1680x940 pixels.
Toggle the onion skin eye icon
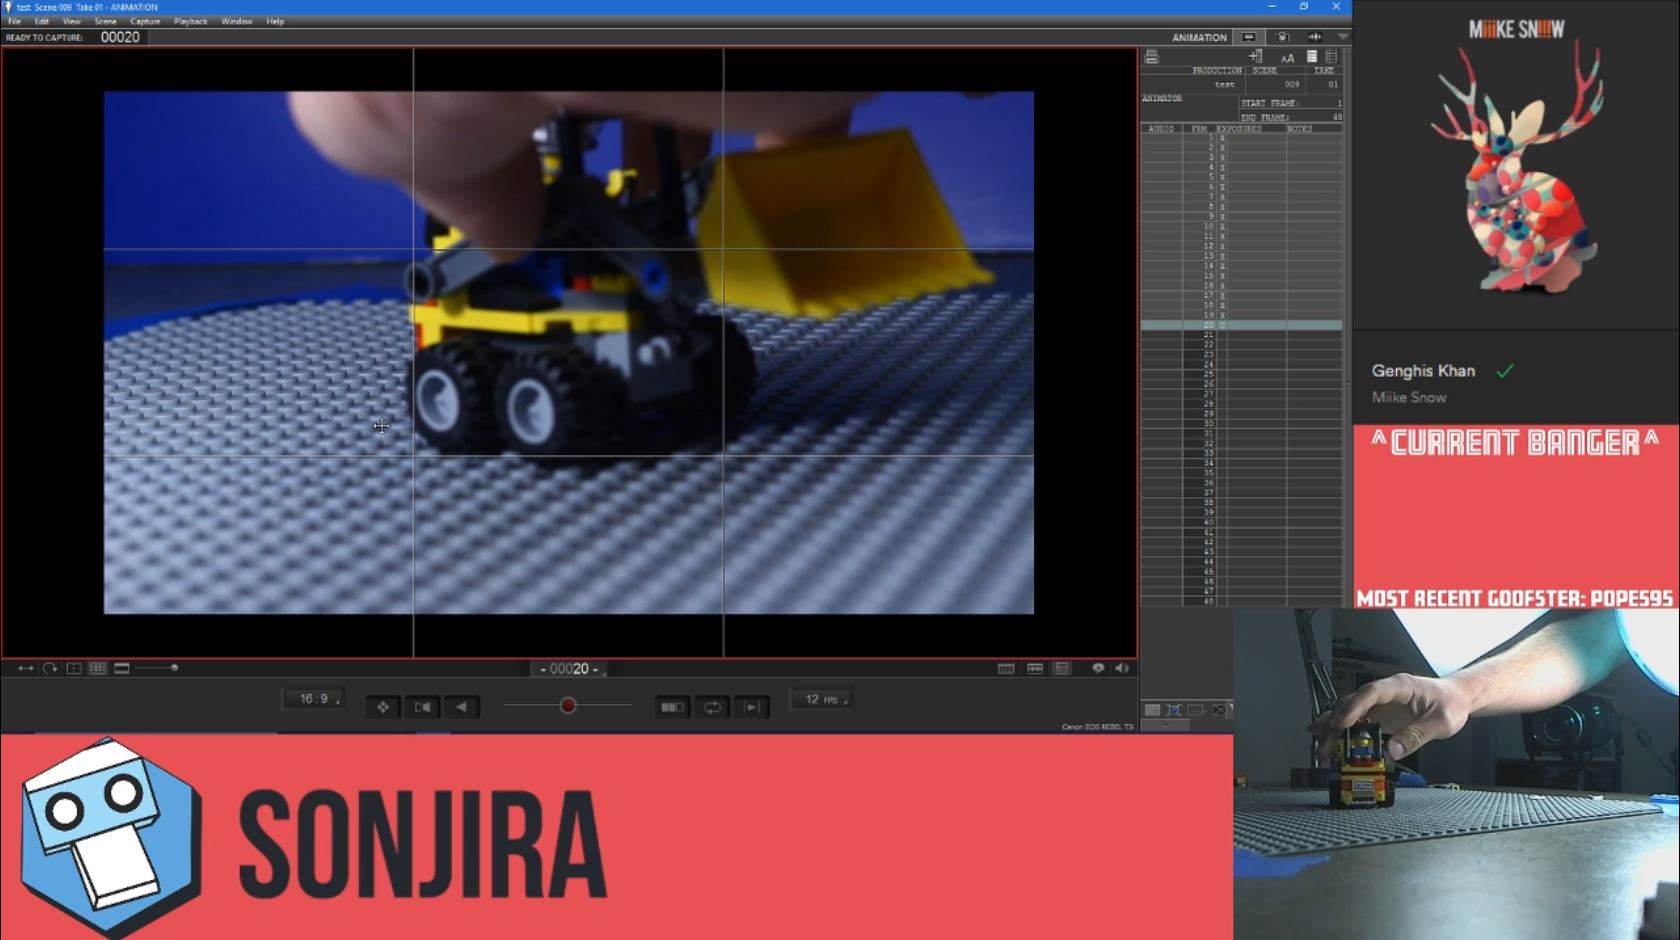pyautogui.click(x=1098, y=668)
